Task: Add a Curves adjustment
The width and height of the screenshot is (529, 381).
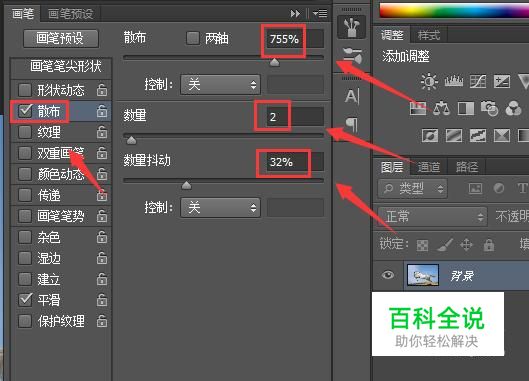Action: [x=478, y=82]
